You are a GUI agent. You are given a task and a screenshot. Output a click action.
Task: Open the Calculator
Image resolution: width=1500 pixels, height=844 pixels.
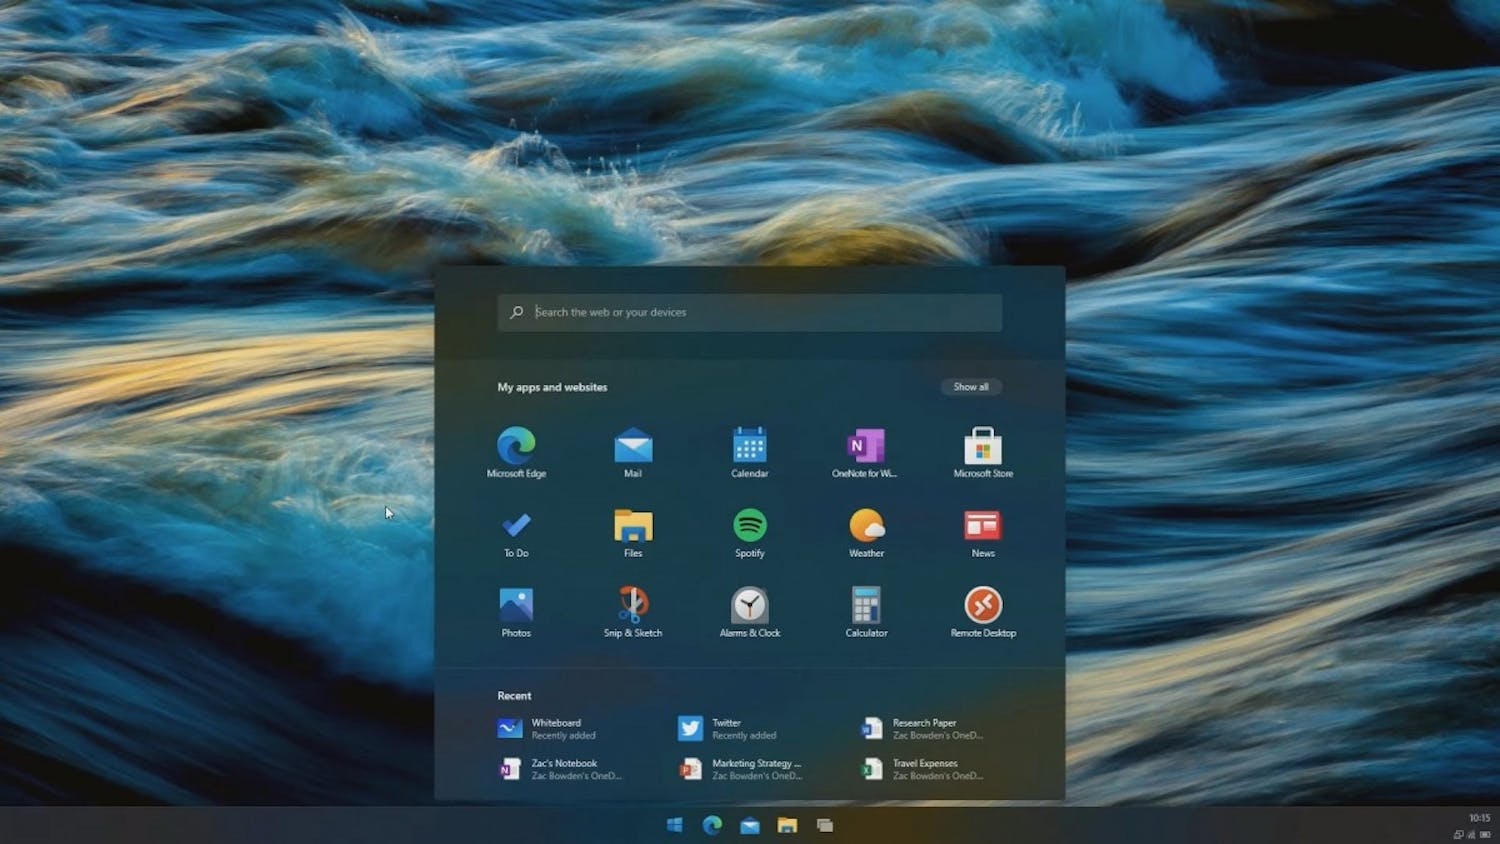865,605
